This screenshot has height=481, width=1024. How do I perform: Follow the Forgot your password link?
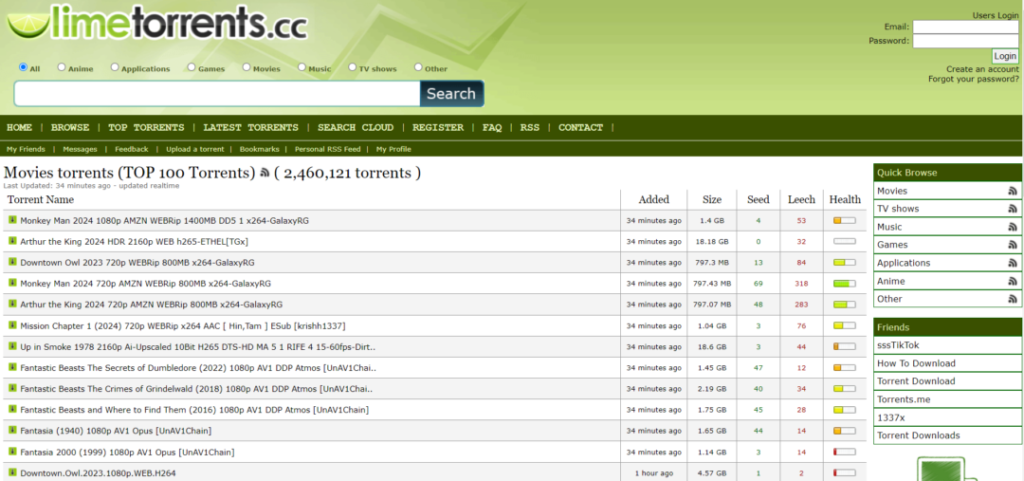tap(973, 79)
